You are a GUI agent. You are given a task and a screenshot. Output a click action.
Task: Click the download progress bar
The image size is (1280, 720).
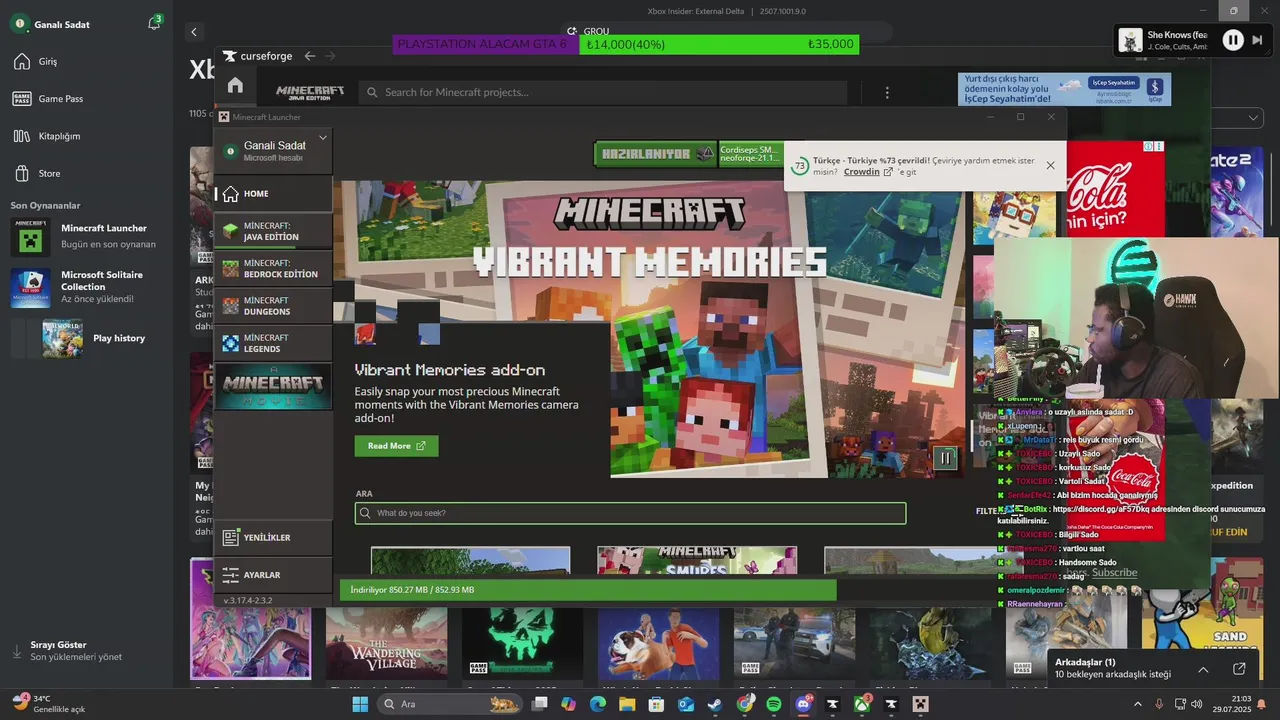tap(588, 590)
